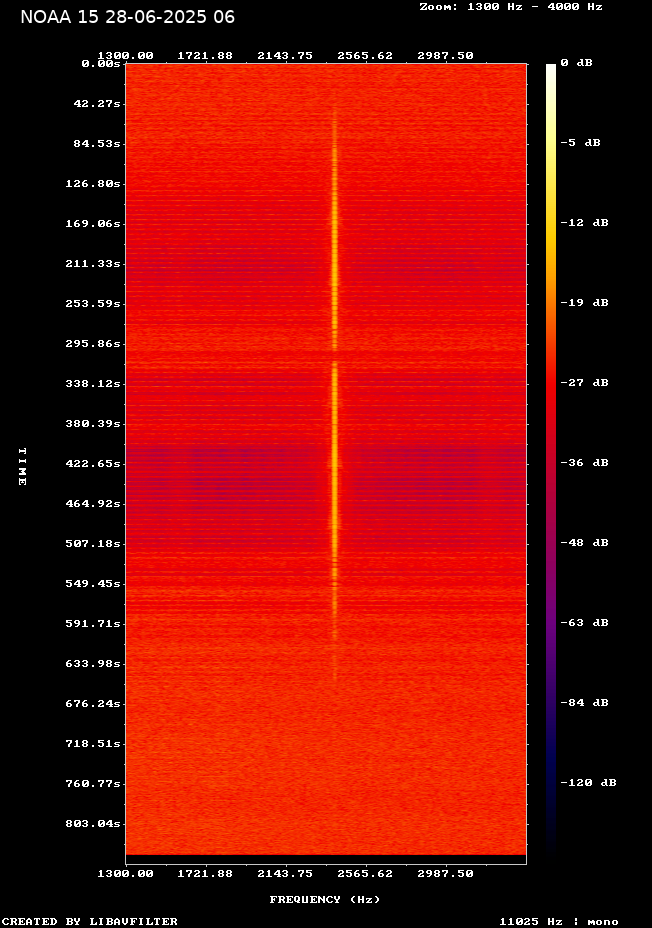
Task: Click the '295.86s' time label
Action: [93, 343]
